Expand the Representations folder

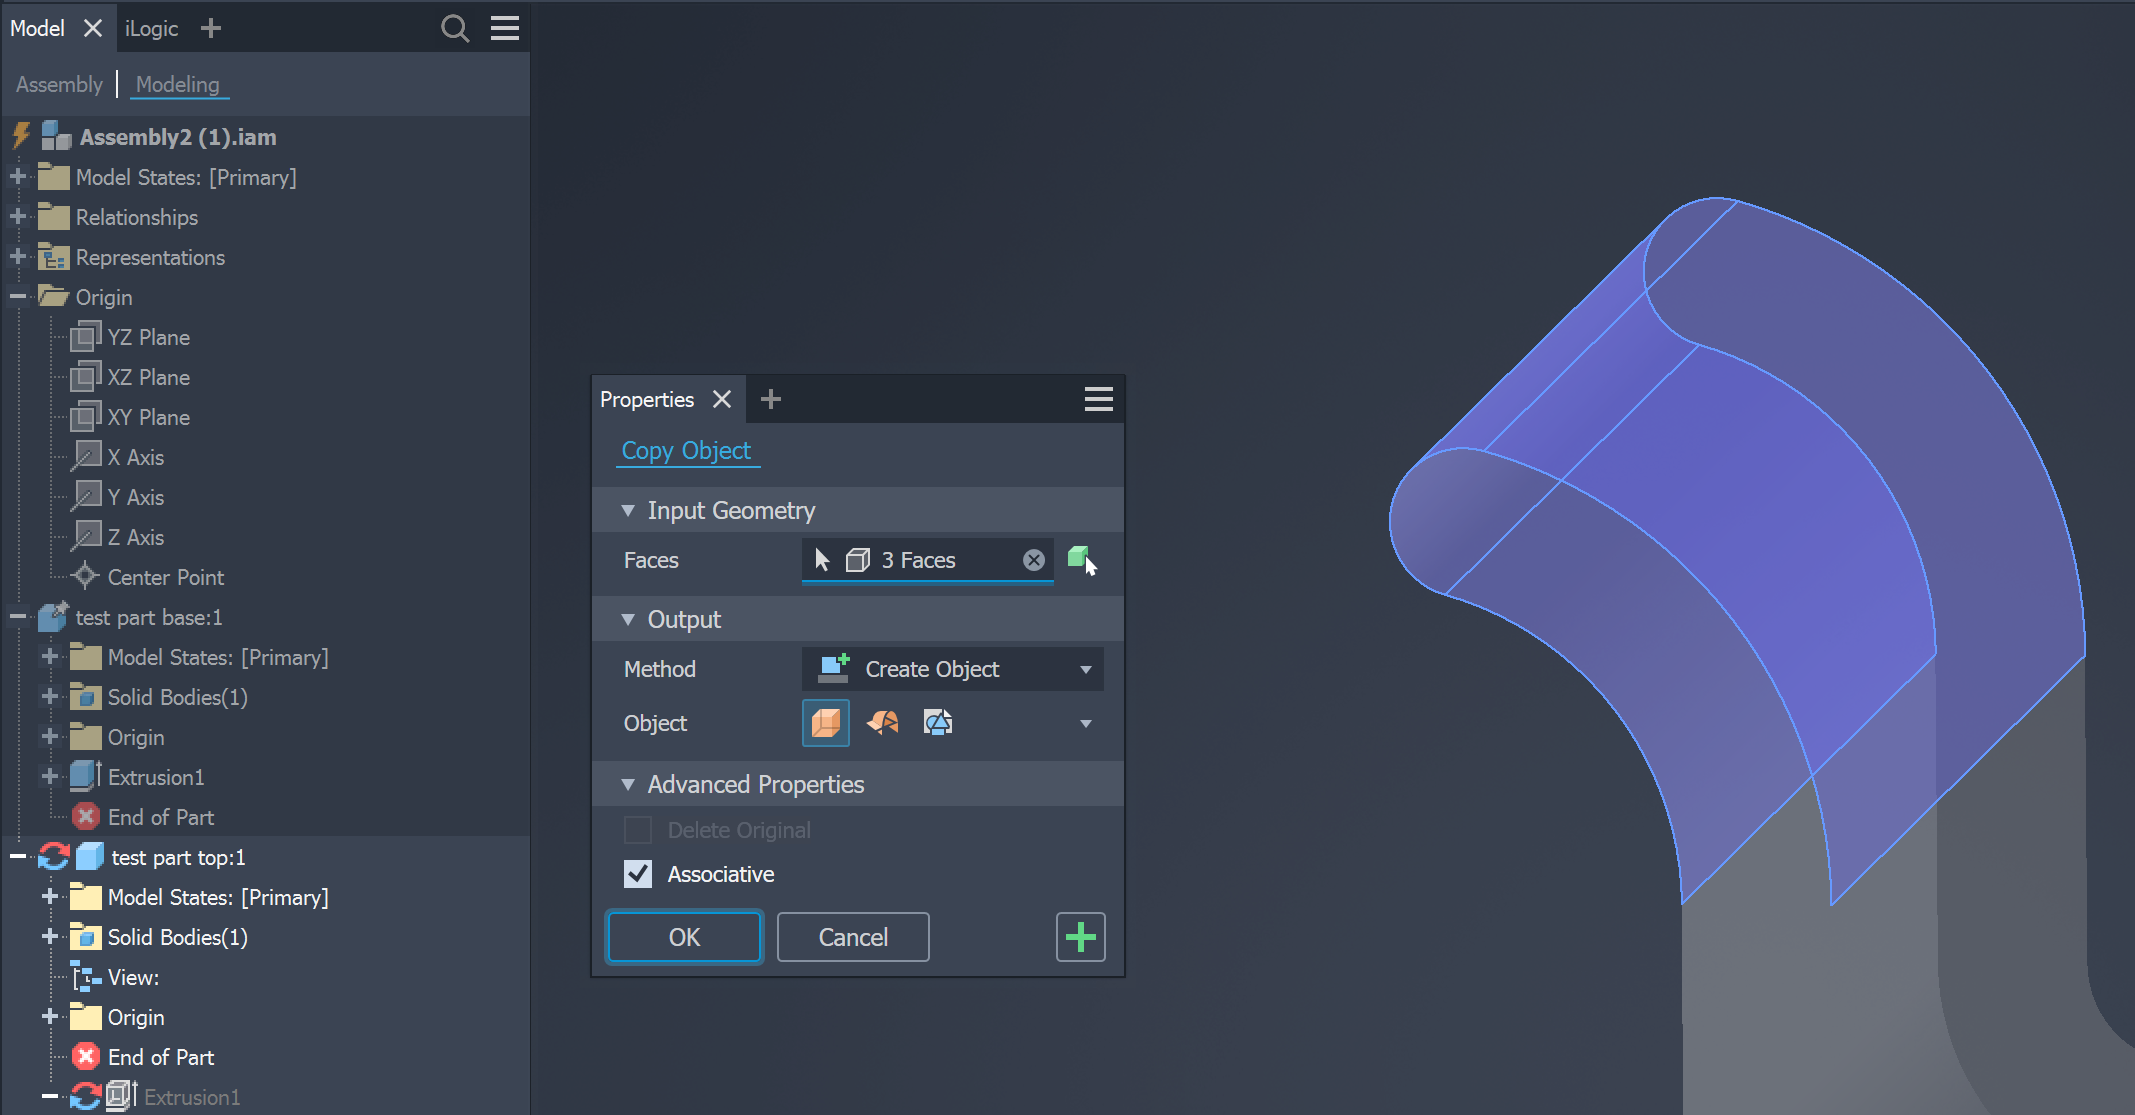17,257
